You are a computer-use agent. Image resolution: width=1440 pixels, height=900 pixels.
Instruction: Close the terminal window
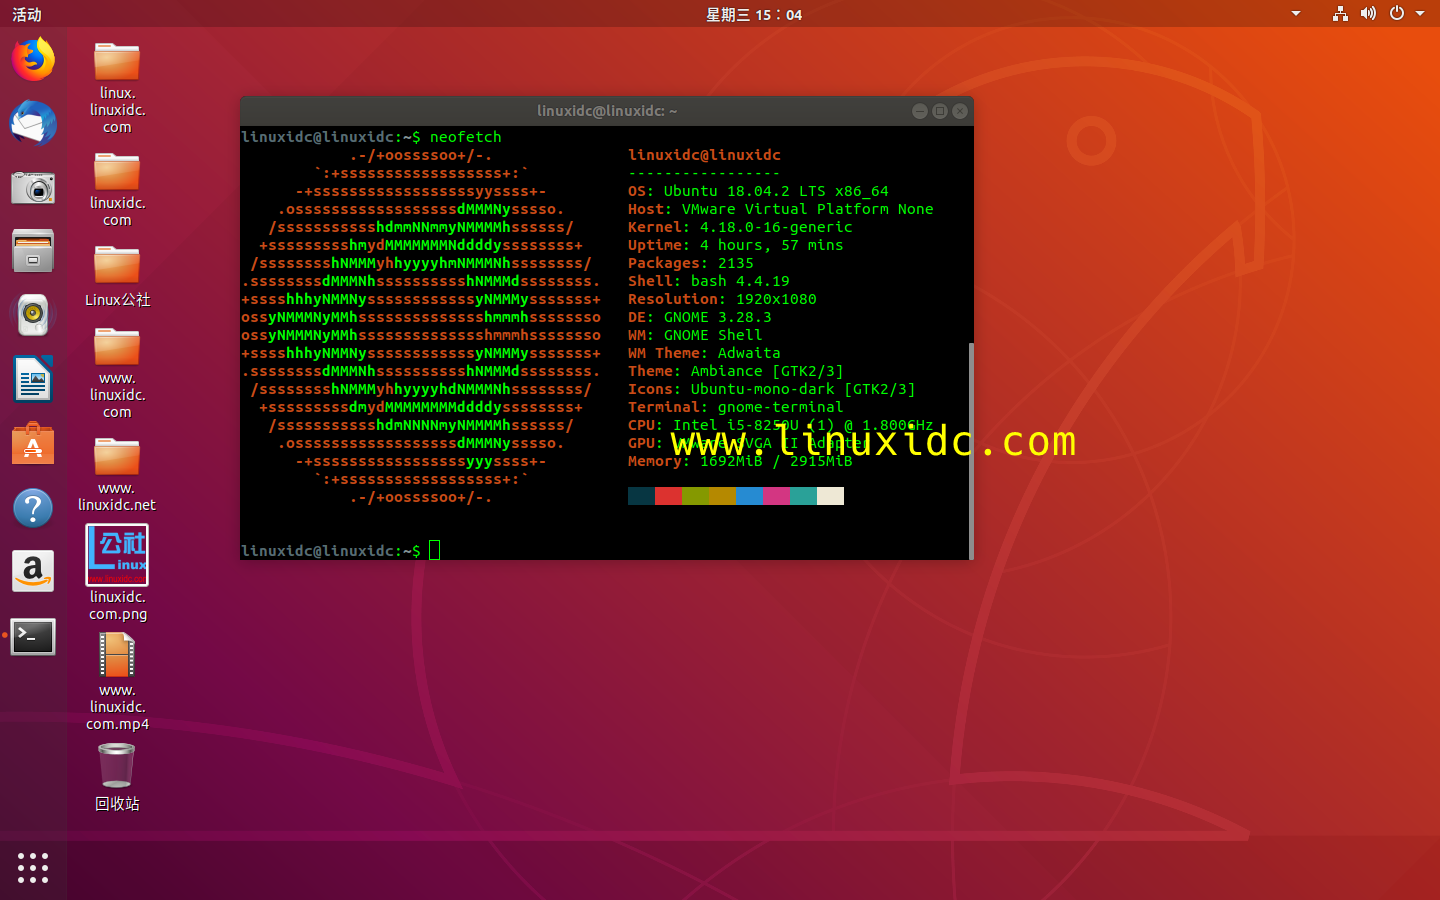960,111
